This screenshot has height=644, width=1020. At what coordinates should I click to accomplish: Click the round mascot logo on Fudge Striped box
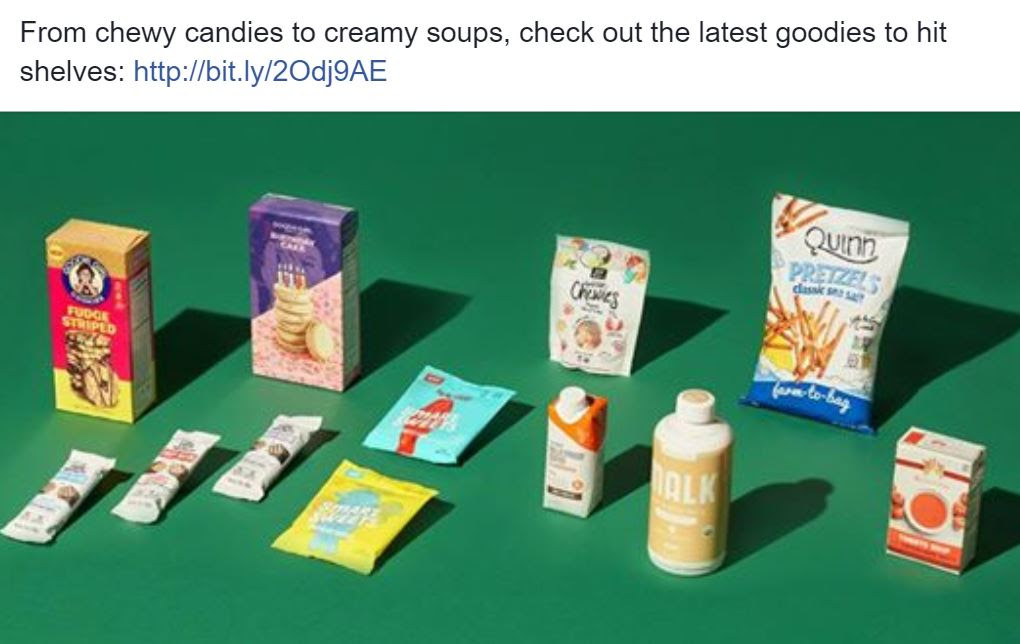click(x=84, y=278)
